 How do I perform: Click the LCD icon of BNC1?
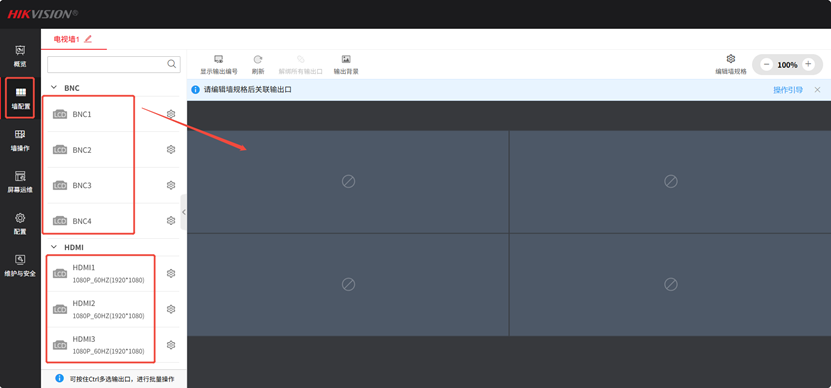(x=60, y=114)
